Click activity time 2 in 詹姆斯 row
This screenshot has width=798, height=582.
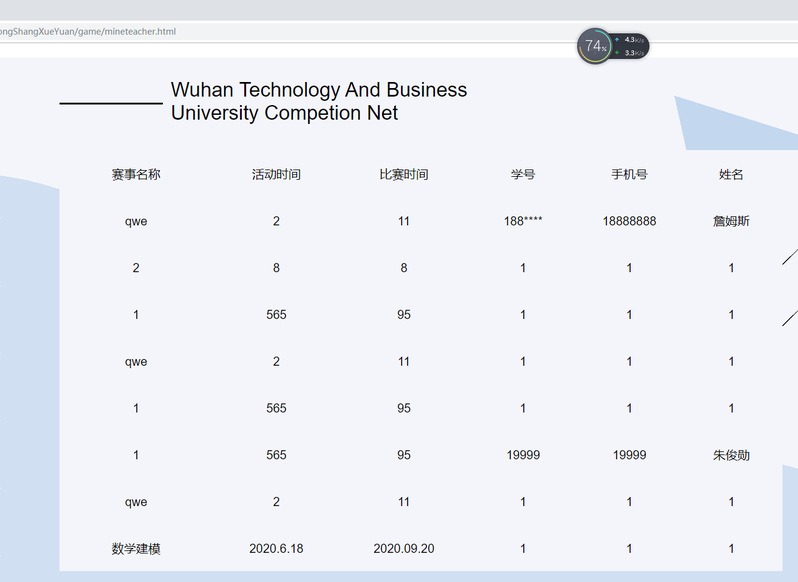[276, 221]
